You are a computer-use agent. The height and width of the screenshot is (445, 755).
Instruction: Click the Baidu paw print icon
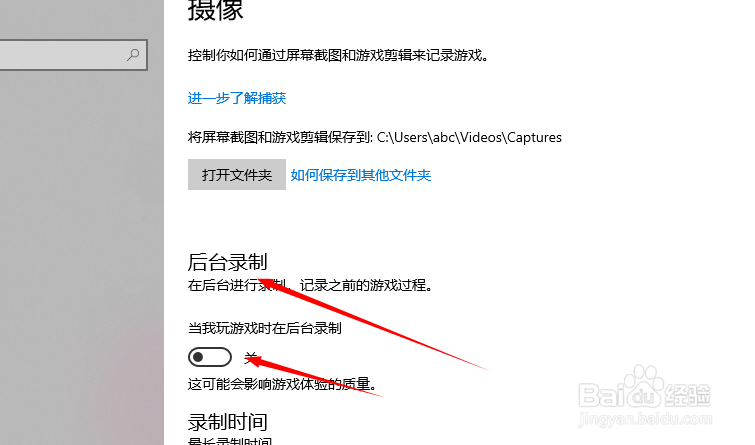pos(641,382)
